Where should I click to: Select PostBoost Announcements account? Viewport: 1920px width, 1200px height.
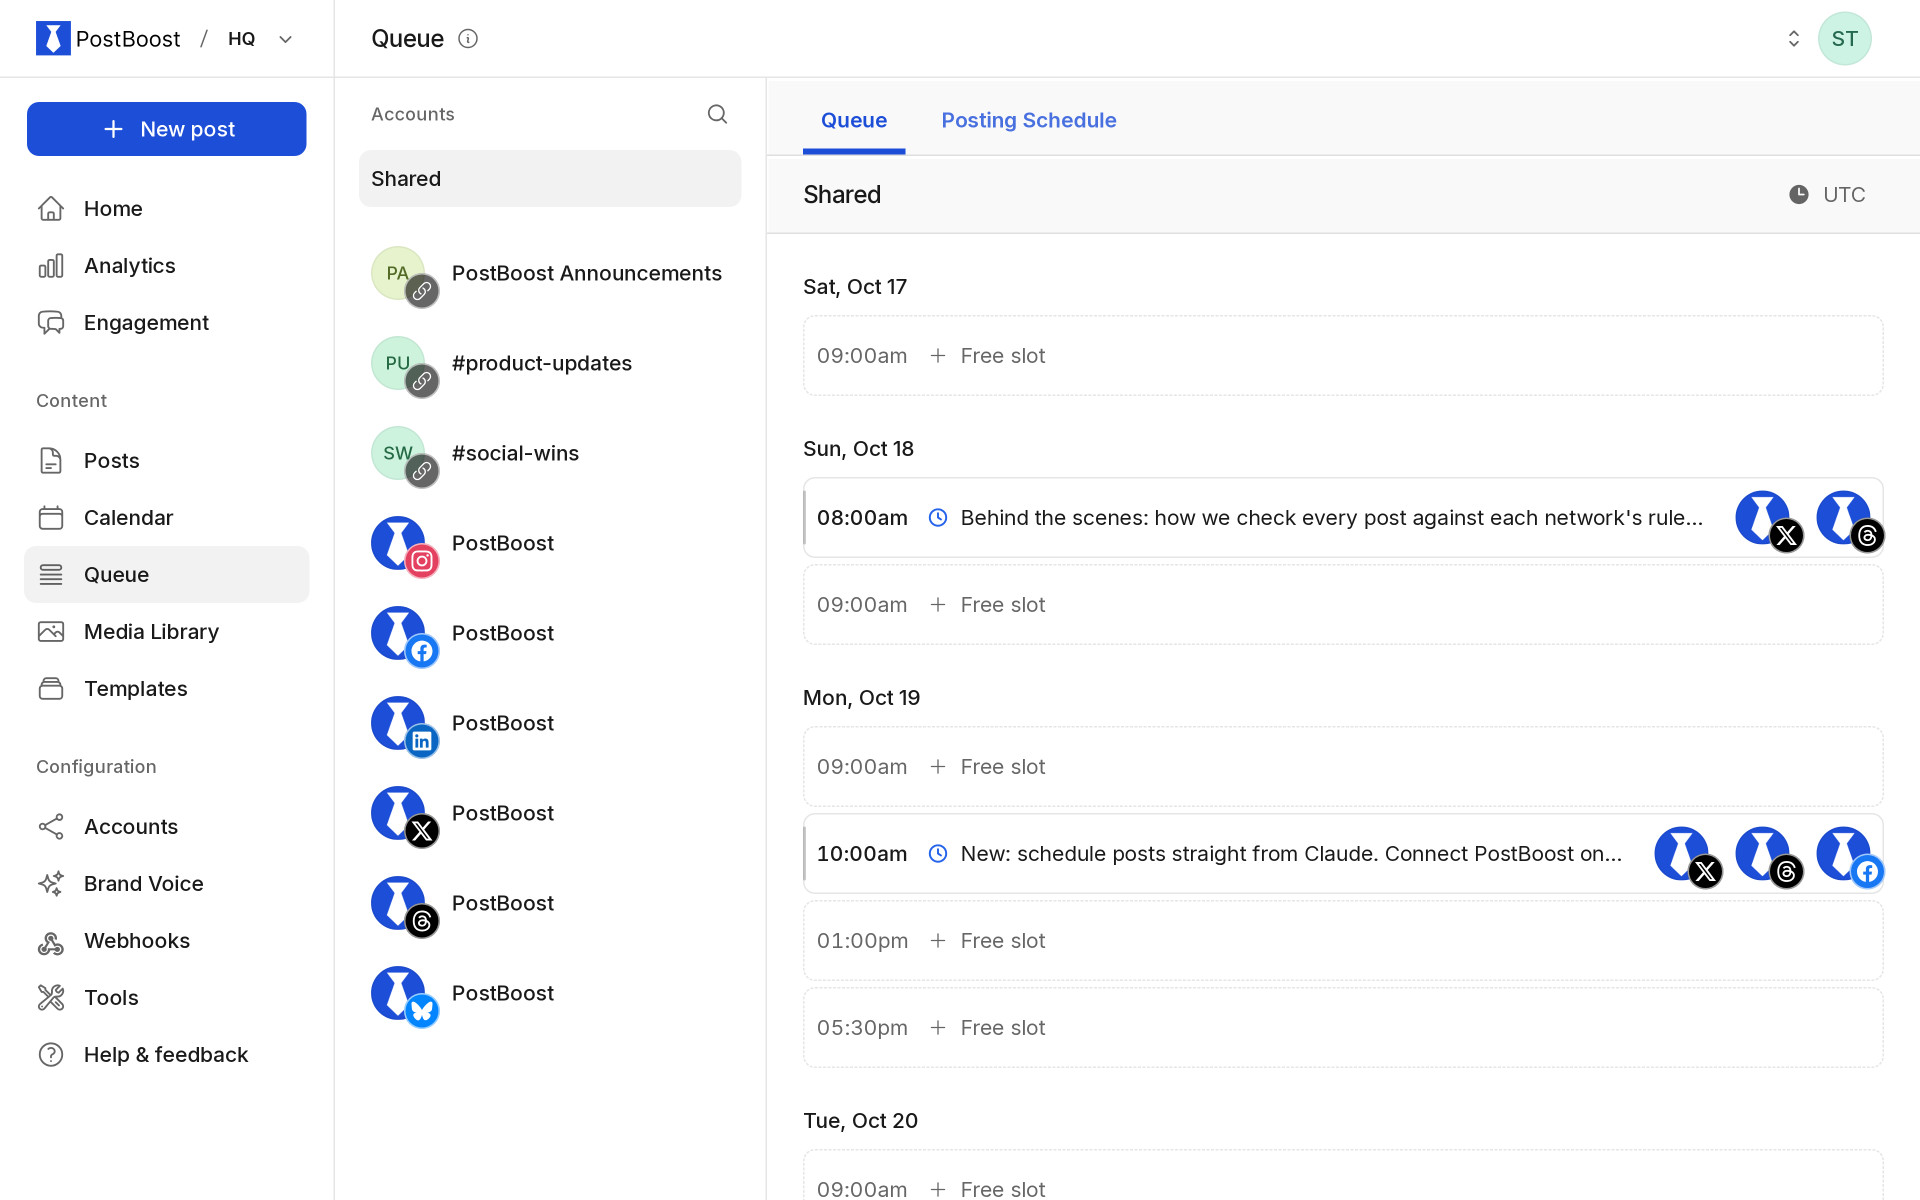[550, 273]
